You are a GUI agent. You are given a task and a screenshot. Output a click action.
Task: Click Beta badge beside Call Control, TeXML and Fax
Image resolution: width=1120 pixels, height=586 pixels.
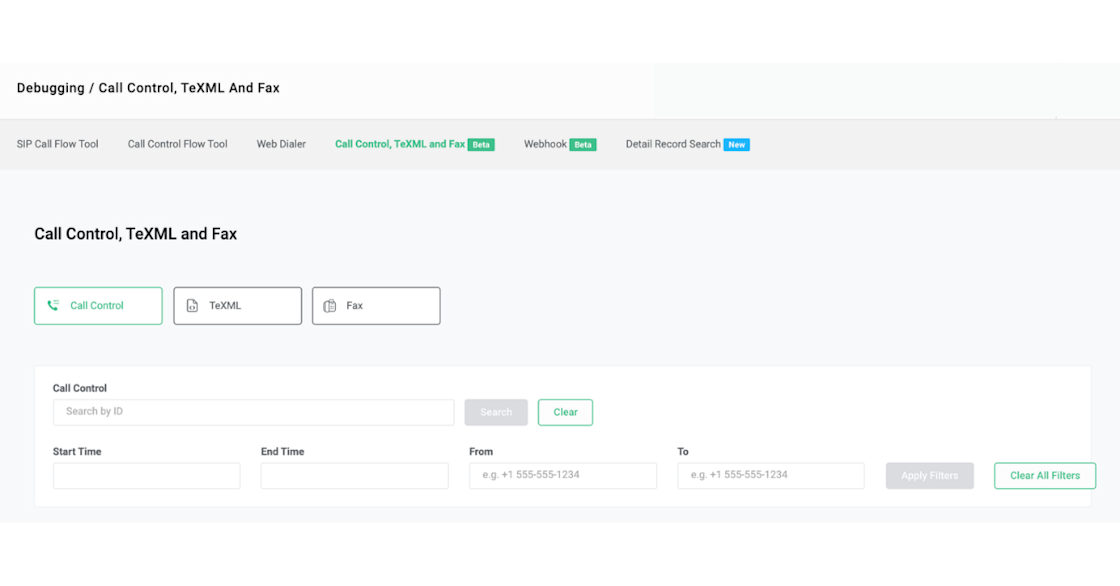pyautogui.click(x=481, y=144)
